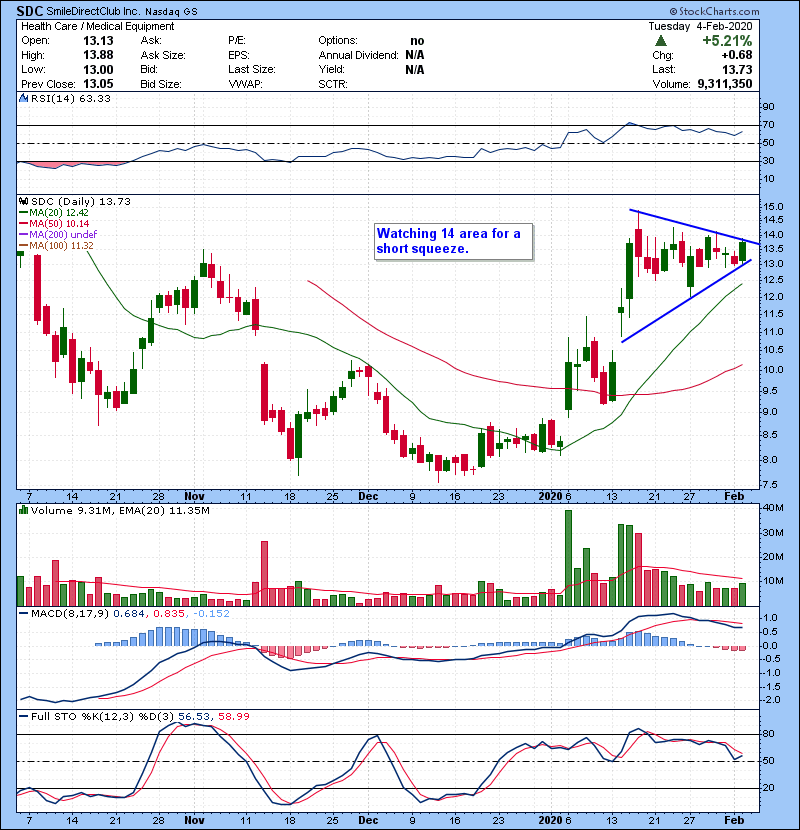Click the Tuesday 4-Feb-2020 date
Image resolution: width=800 pixels, height=830 pixels.
700,26
